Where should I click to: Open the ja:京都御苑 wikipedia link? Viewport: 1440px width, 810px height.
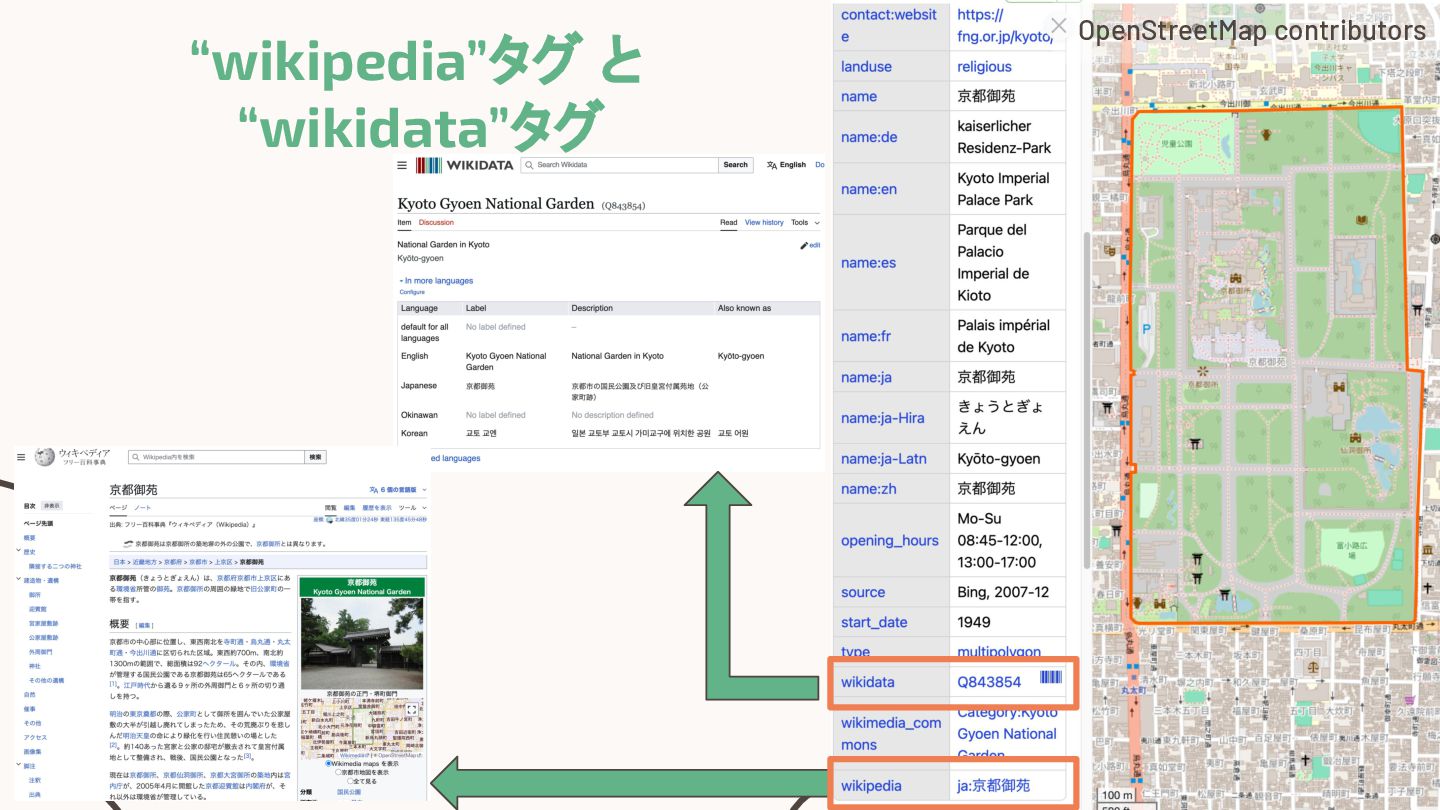[993, 785]
